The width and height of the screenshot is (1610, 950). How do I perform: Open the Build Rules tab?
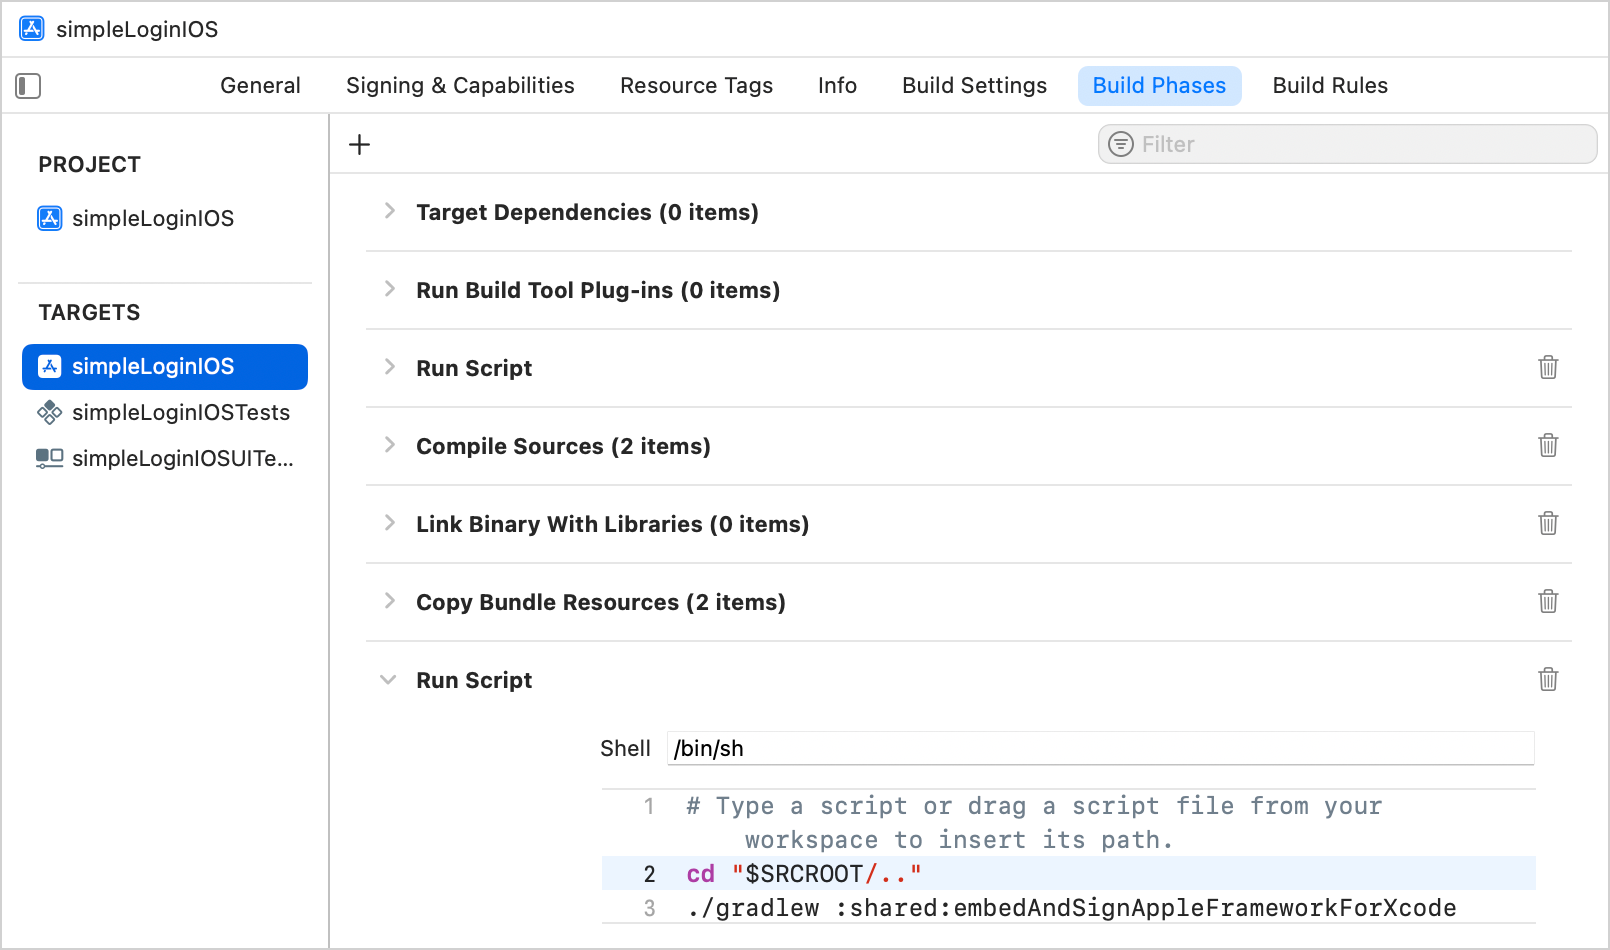(x=1330, y=86)
